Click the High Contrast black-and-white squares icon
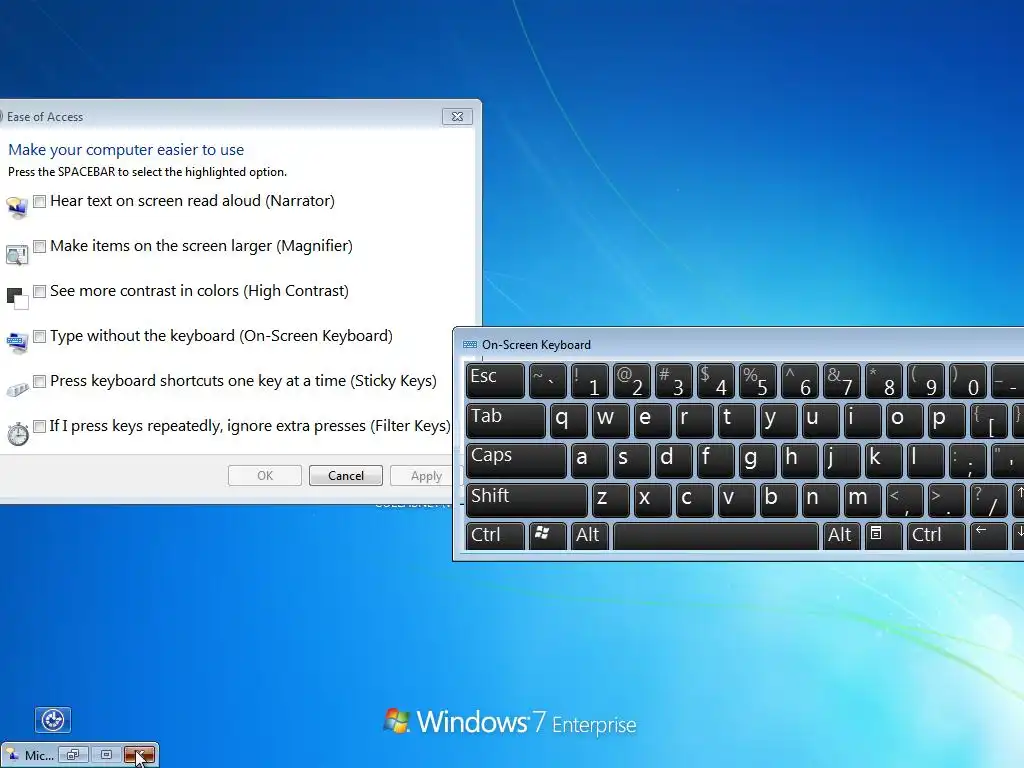 [x=18, y=298]
